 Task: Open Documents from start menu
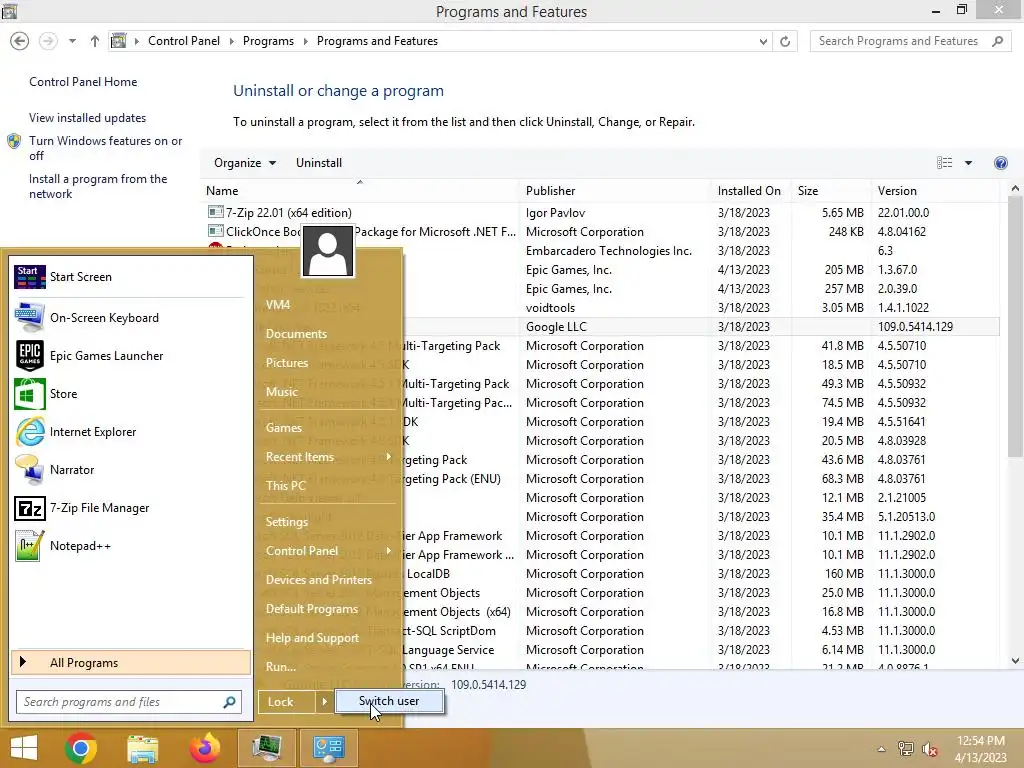296,334
